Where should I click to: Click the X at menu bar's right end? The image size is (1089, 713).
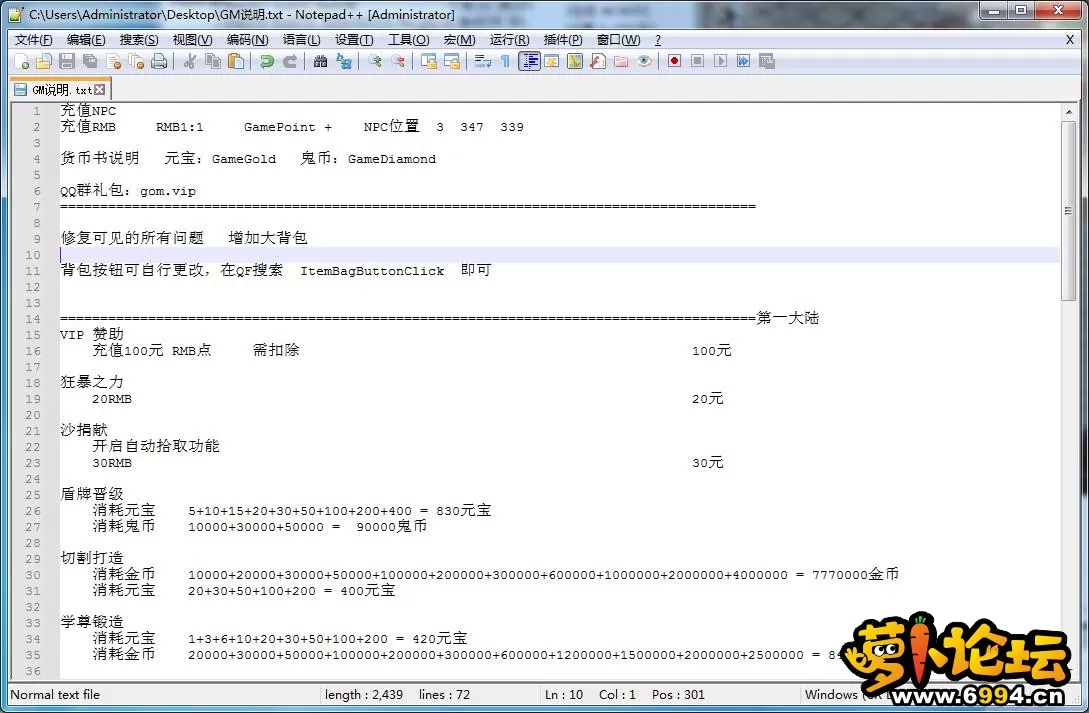tap(1070, 40)
